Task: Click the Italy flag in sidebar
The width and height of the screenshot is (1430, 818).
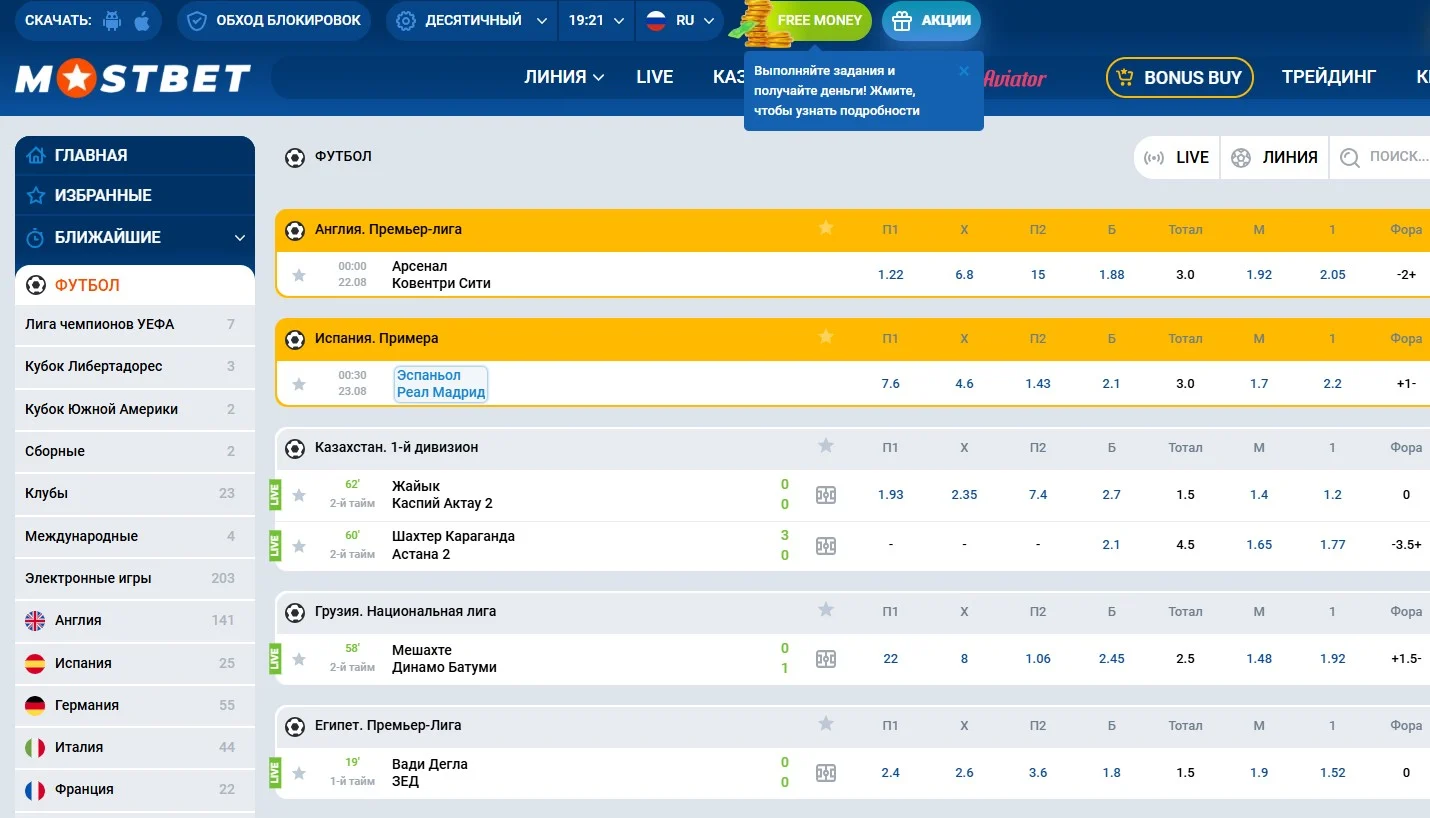Action: pyautogui.click(x=35, y=748)
